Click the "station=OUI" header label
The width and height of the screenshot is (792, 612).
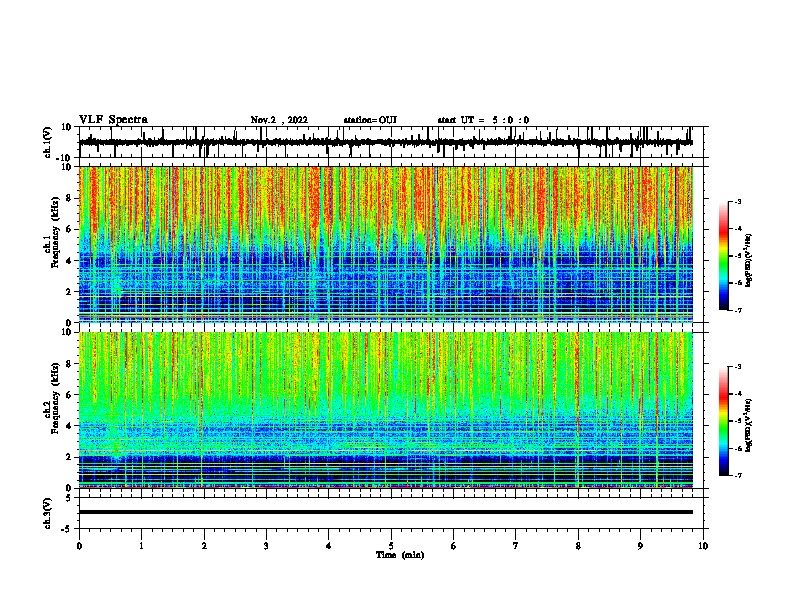(370, 120)
